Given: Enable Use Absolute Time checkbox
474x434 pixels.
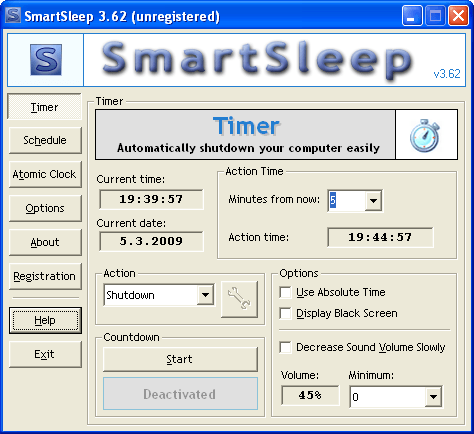Looking at the screenshot, I should coord(285,292).
